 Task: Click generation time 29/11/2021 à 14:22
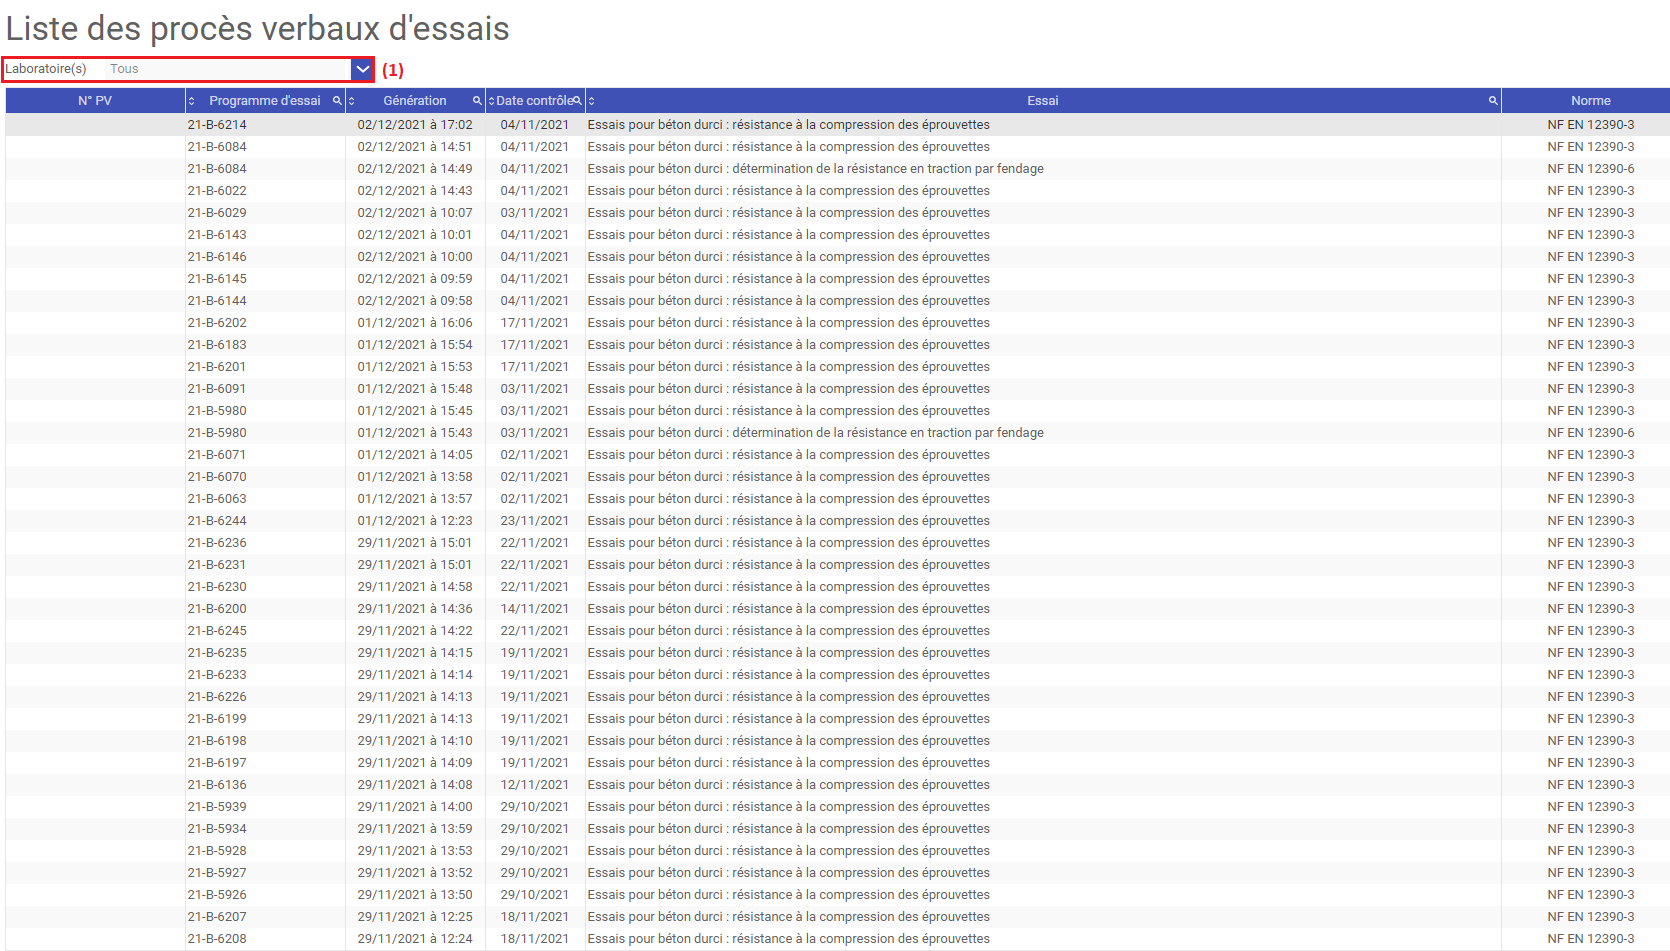pos(415,631)
